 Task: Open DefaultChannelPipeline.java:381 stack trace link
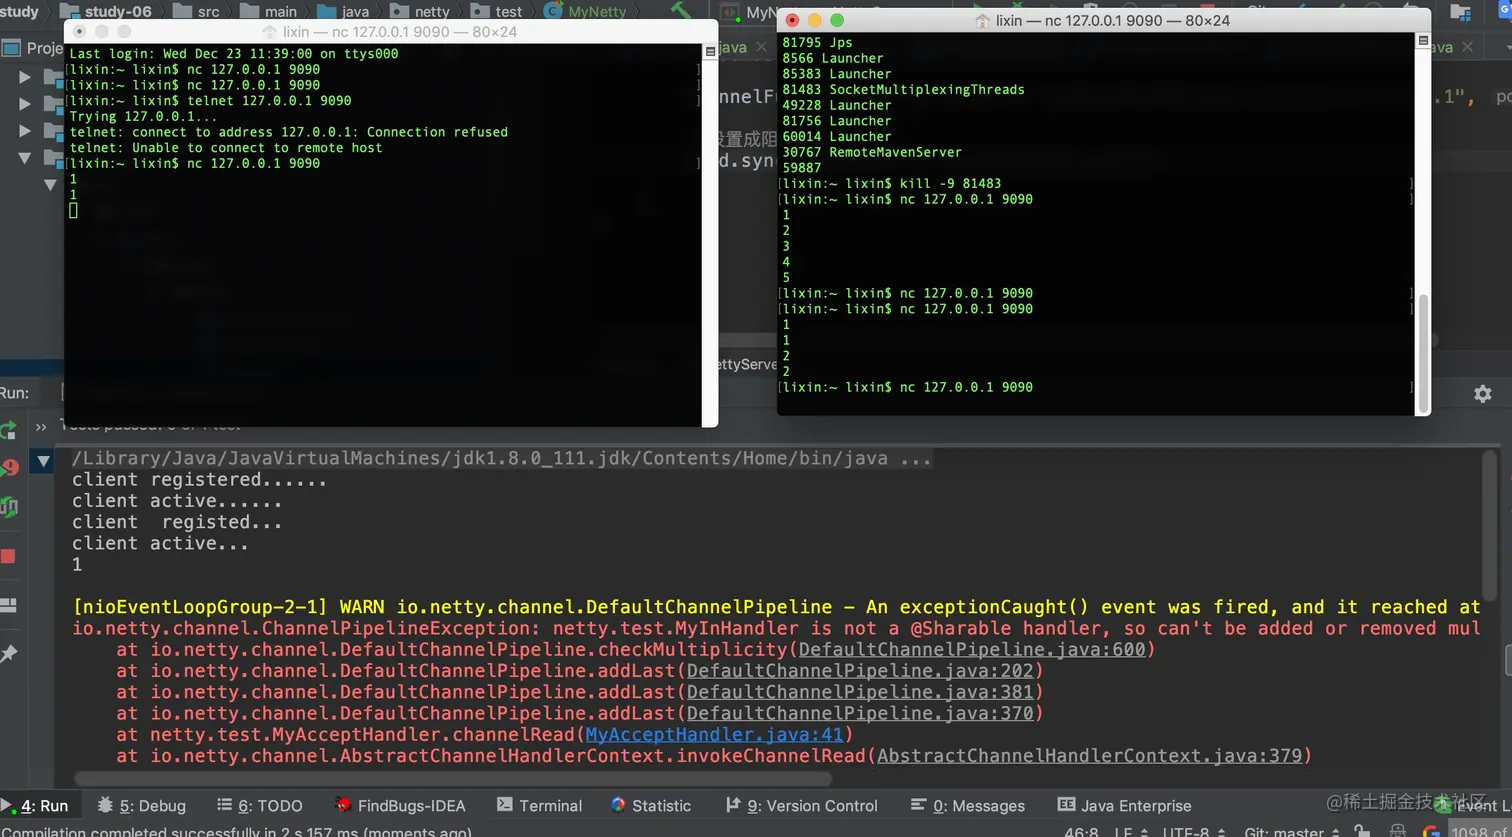click(x=860, y=692)
